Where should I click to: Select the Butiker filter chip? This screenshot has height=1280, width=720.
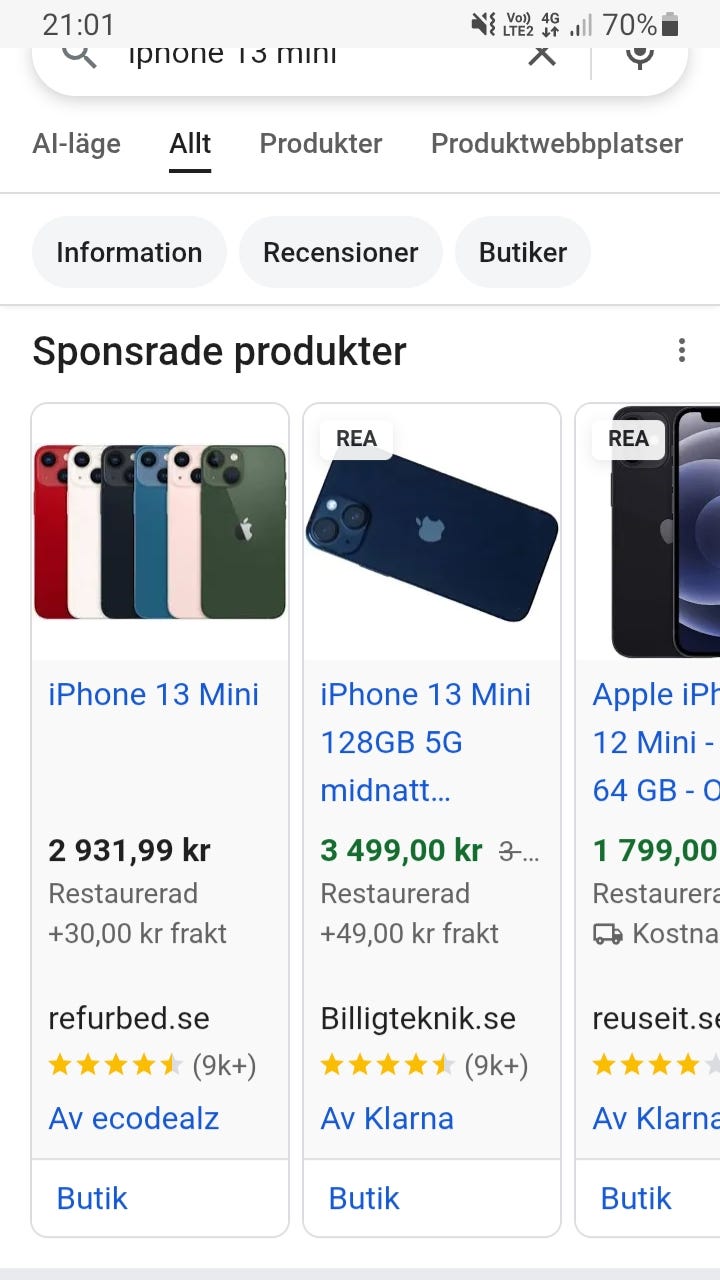click(x=523, y=252)
